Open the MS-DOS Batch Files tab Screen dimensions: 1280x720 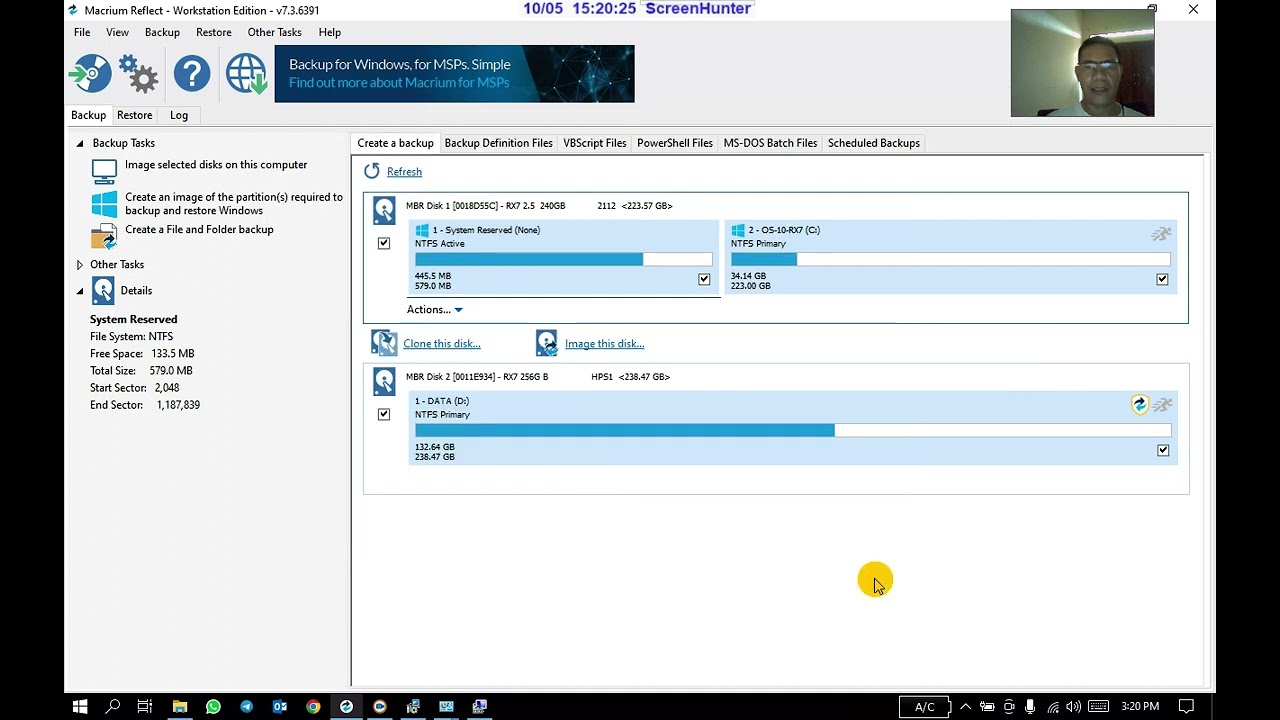point(770,143)
